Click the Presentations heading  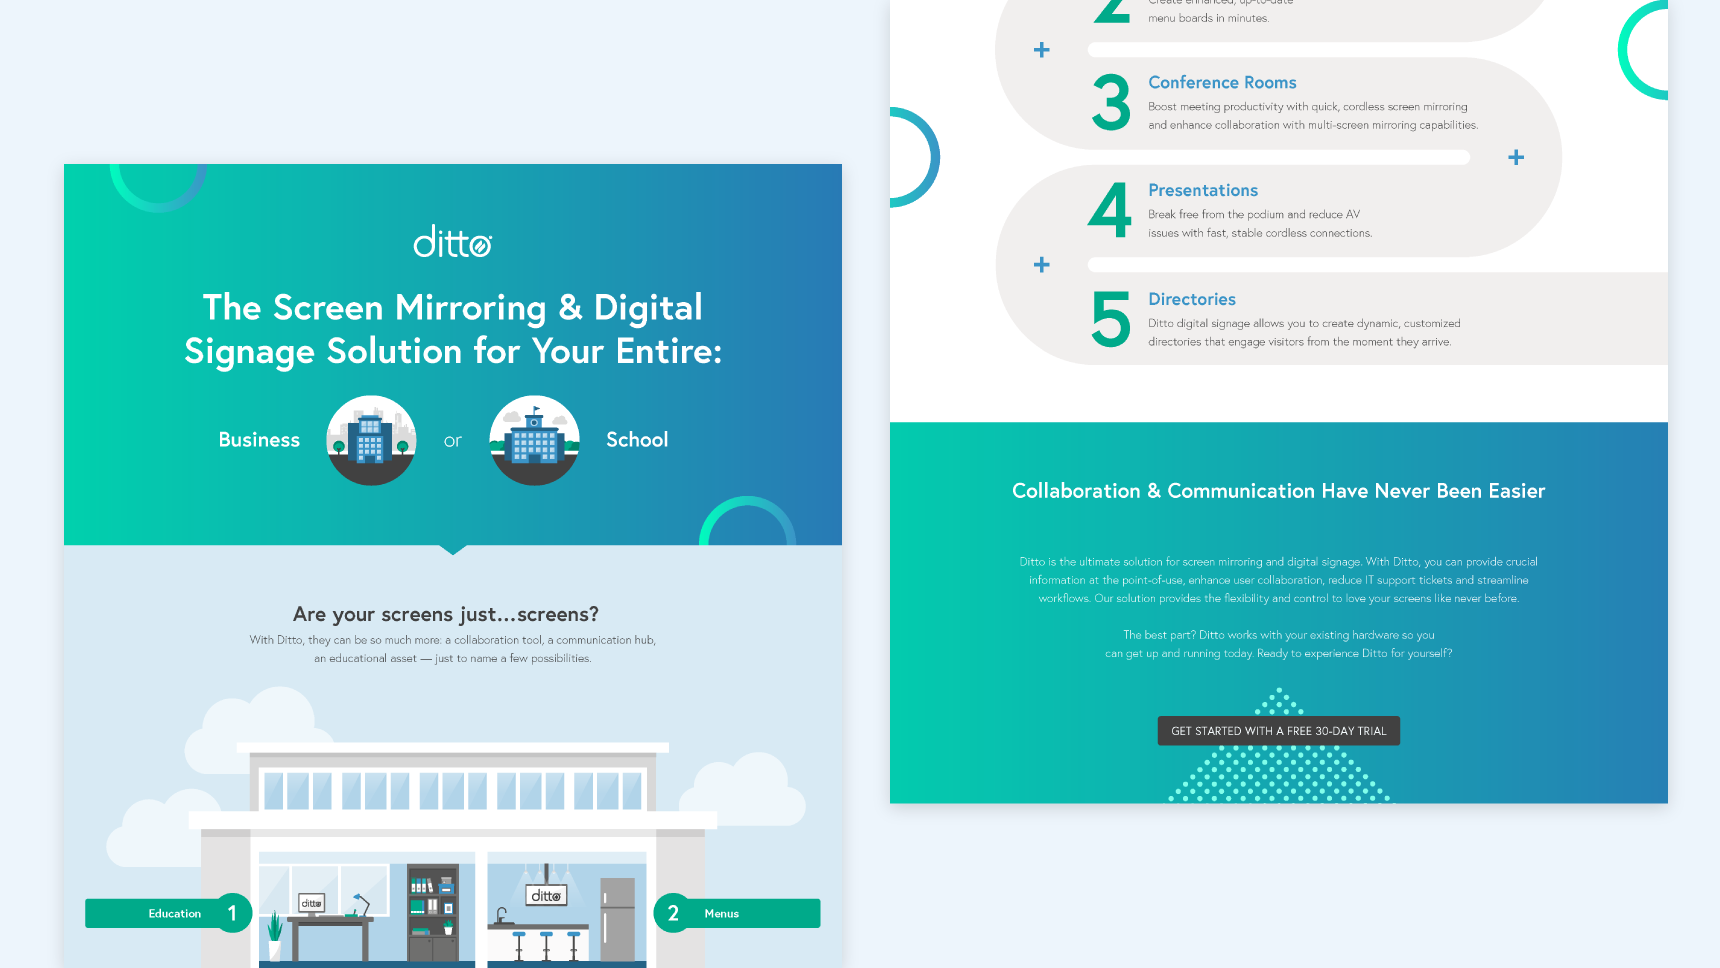point(1203,190)
